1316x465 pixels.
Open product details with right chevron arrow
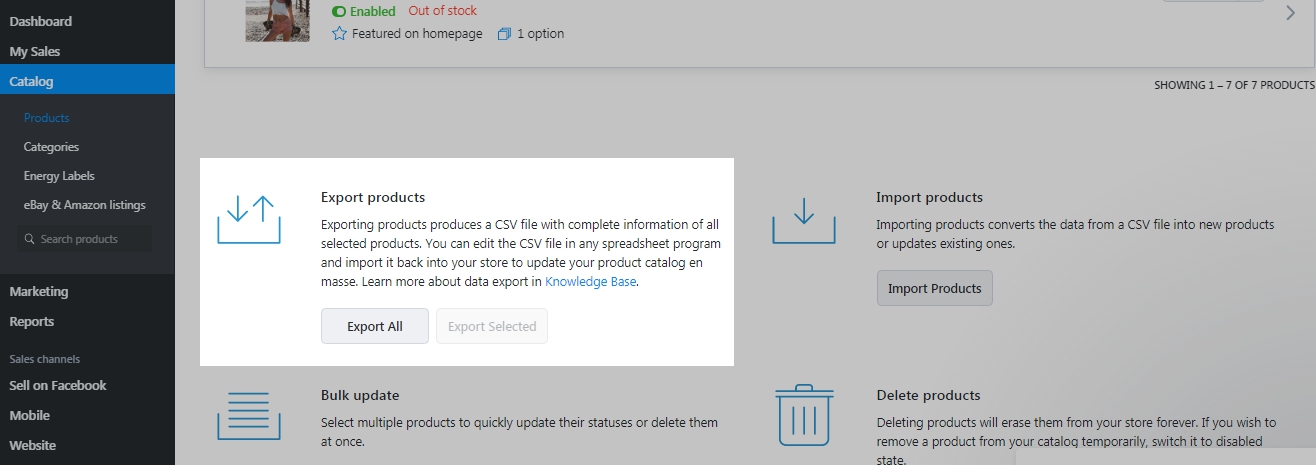point(1290,13)
